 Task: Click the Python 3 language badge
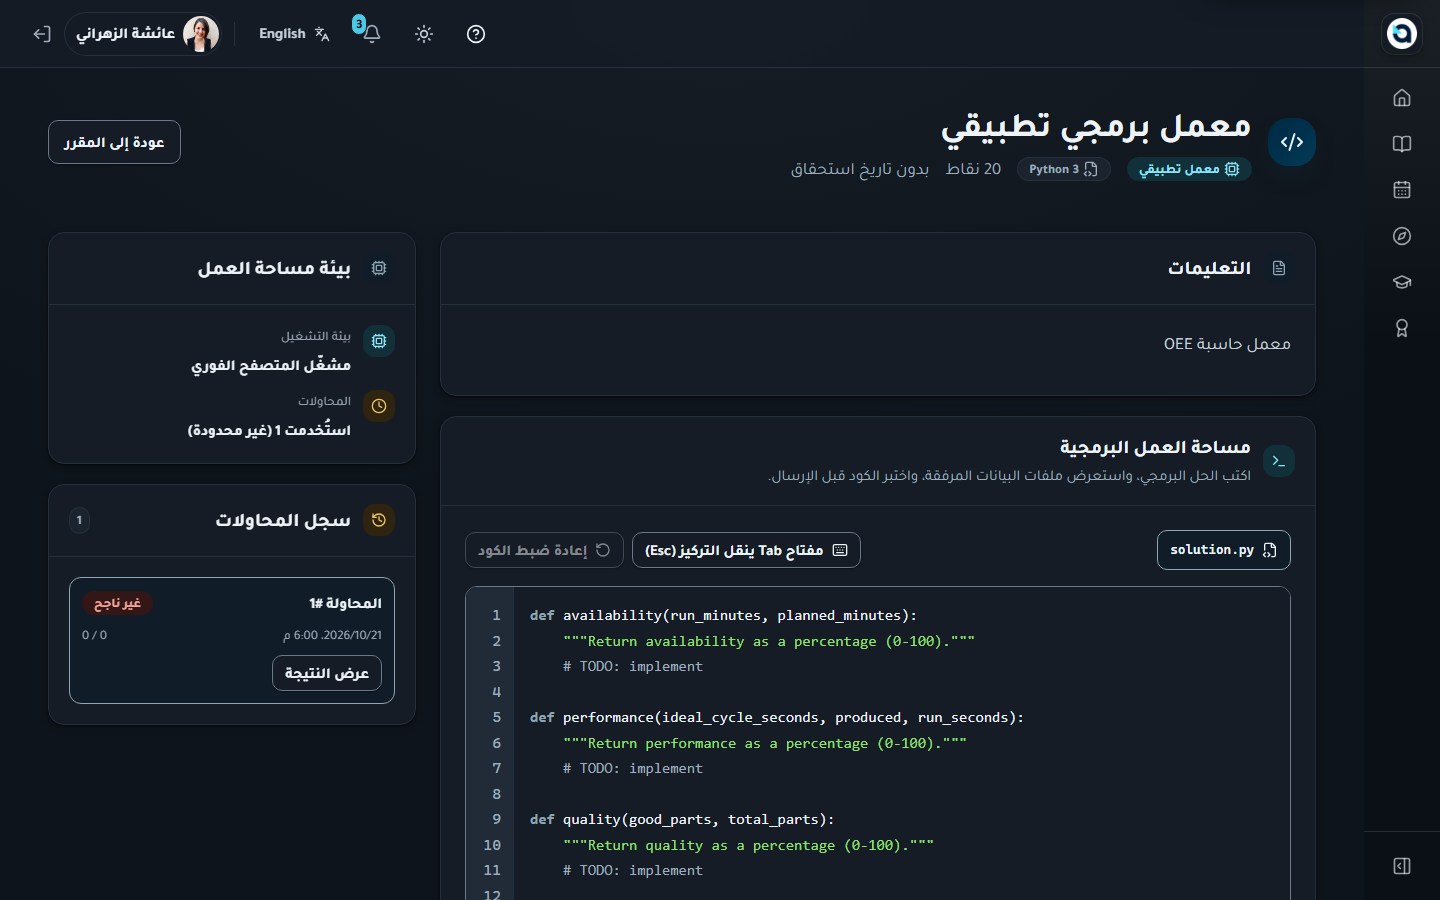click(x=1063, y=169)
